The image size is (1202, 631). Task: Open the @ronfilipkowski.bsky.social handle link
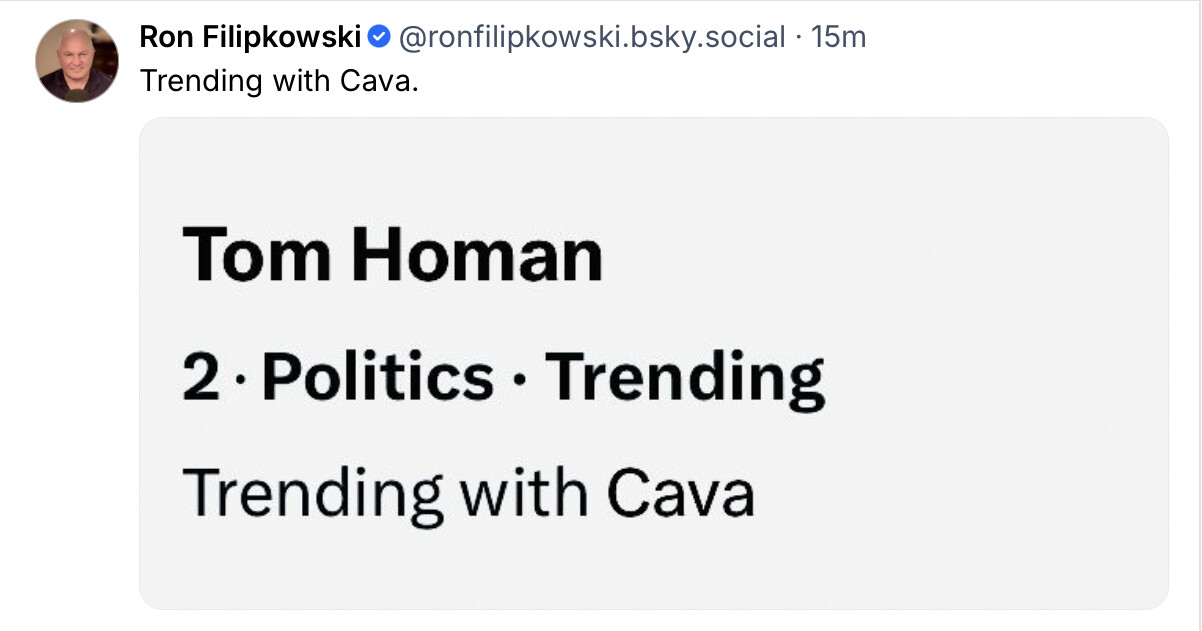pos(592,38)
